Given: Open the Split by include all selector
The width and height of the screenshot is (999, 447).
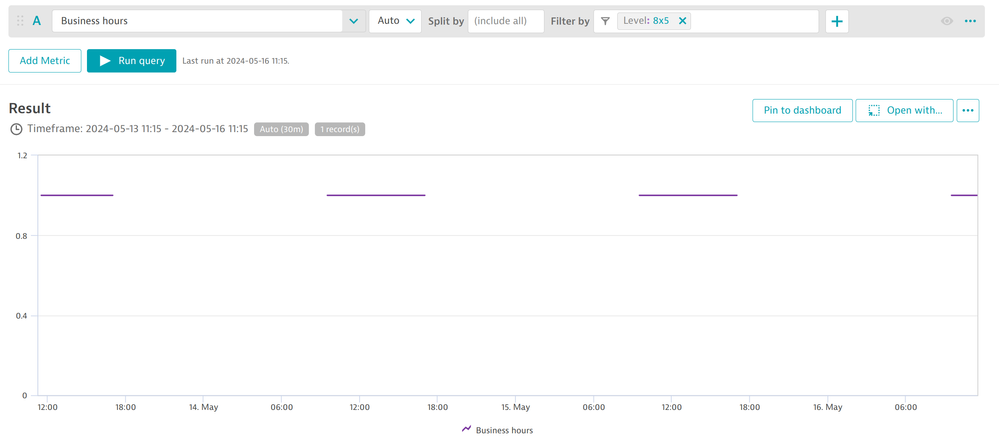Looking at the screenshot, I should (x=506, y=21).
